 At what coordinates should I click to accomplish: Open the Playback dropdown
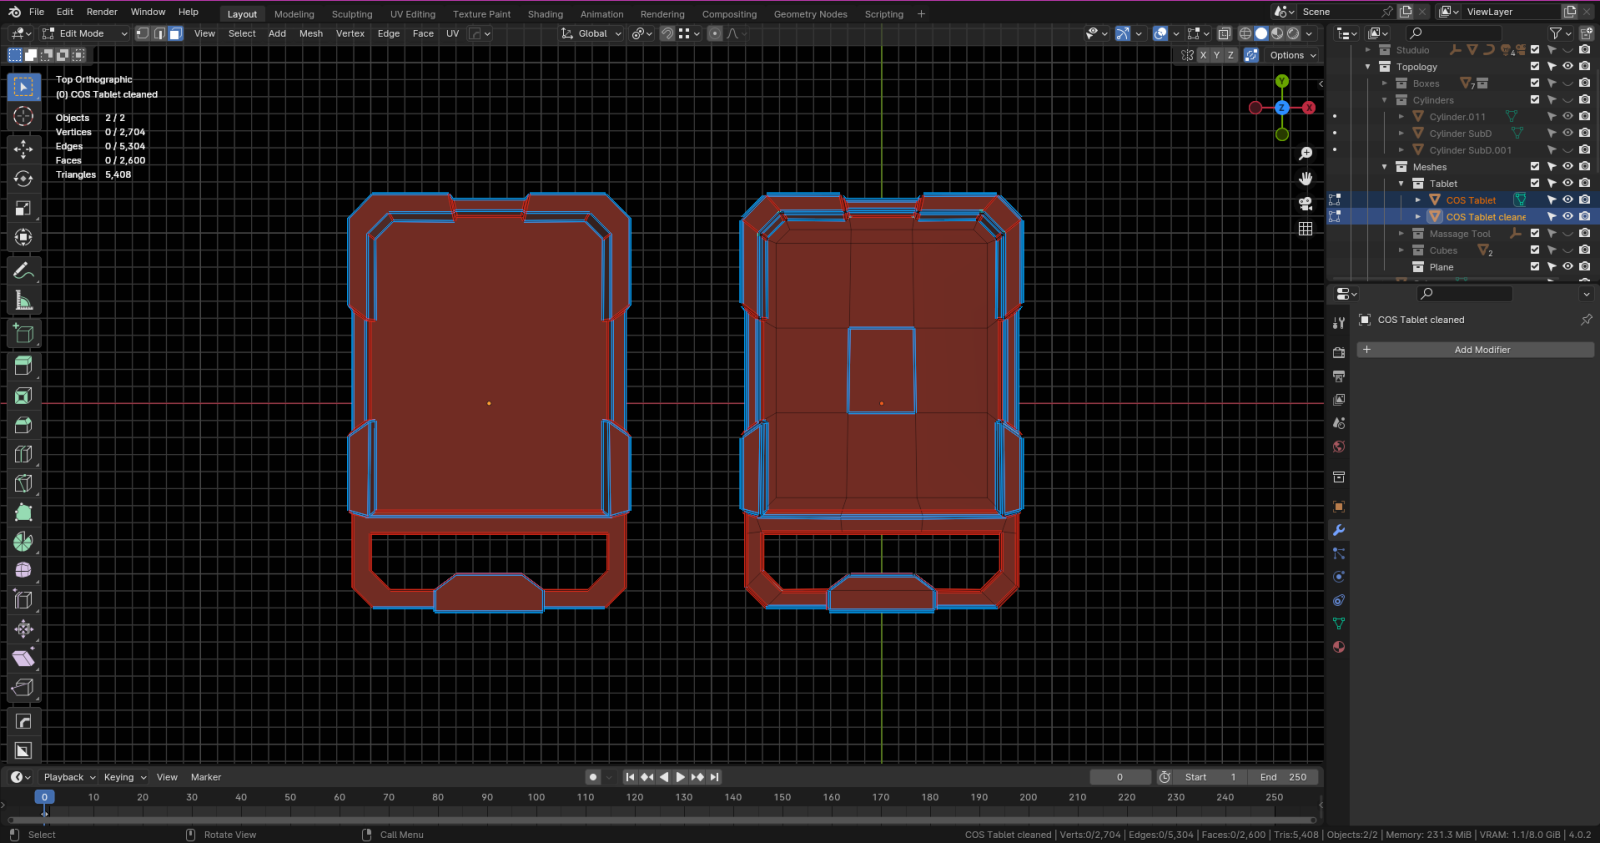[69, 777]
